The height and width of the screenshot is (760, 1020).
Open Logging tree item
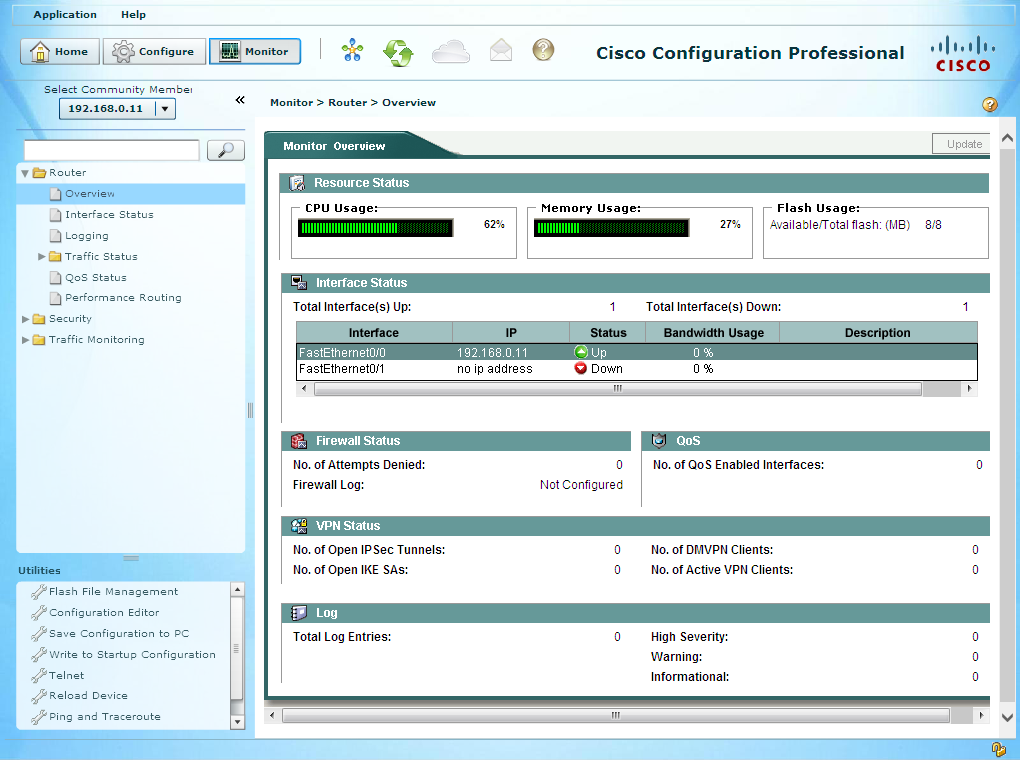click(87, 236)
